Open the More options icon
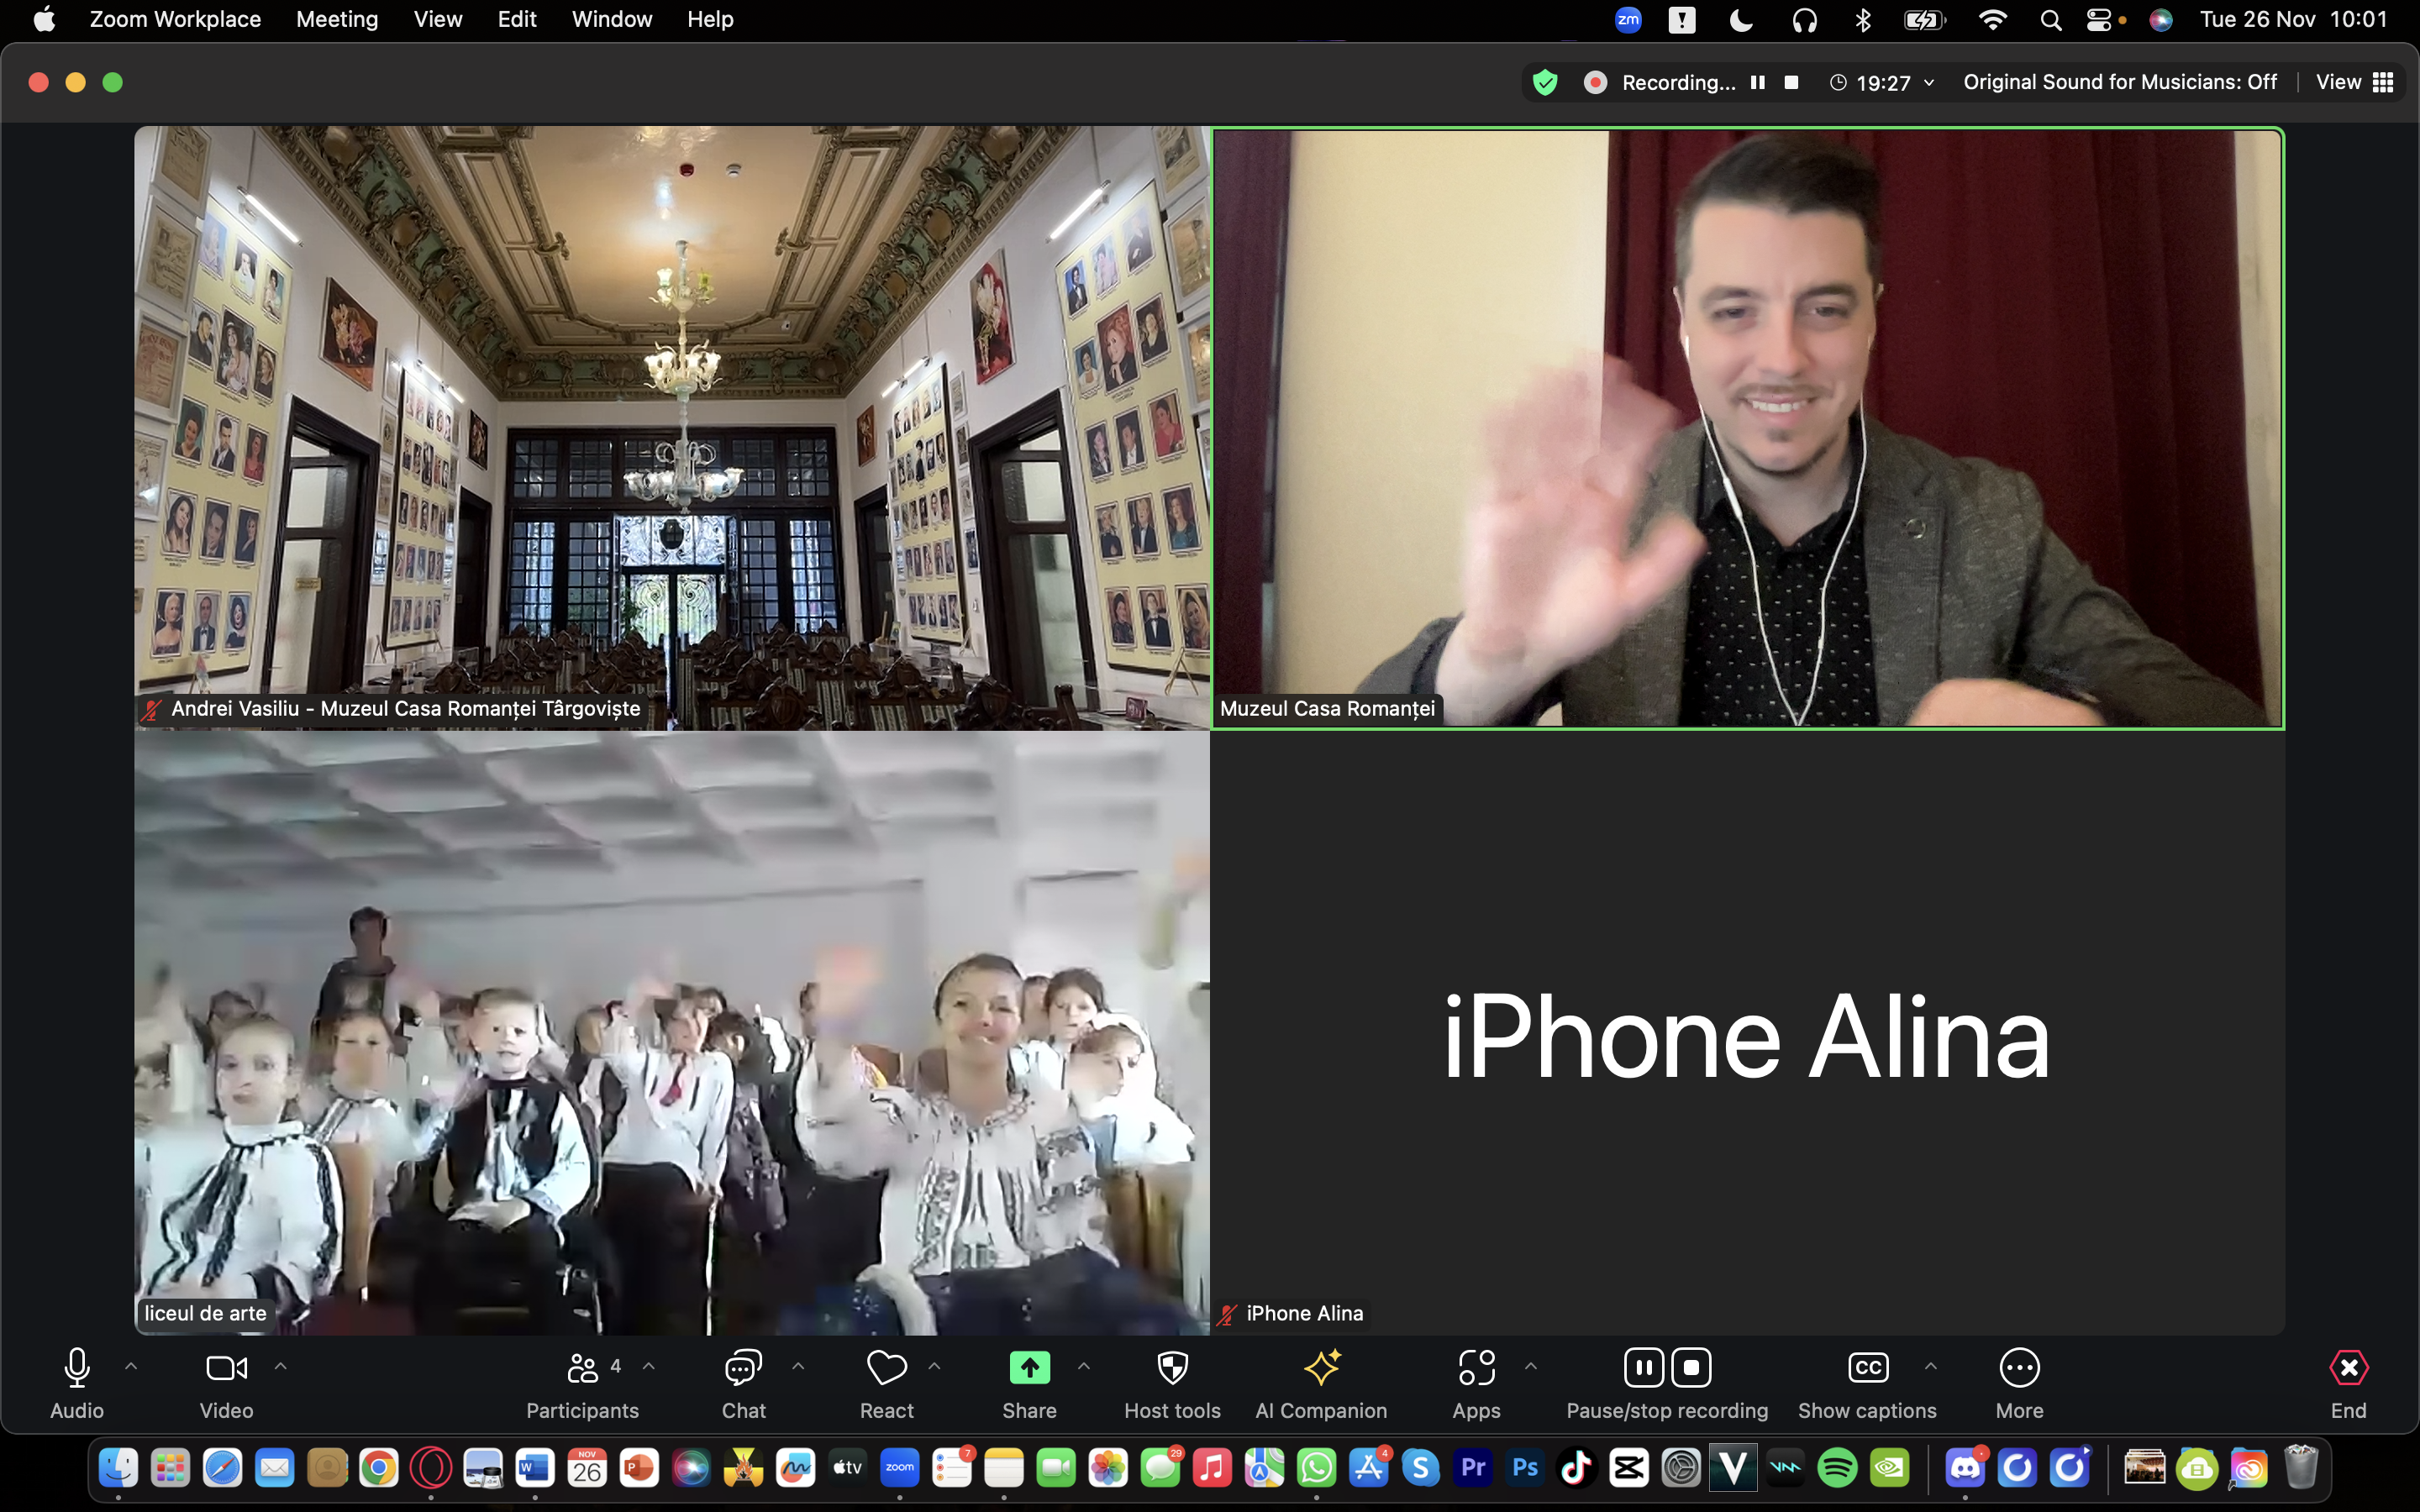 (x=2019, y=1383)
